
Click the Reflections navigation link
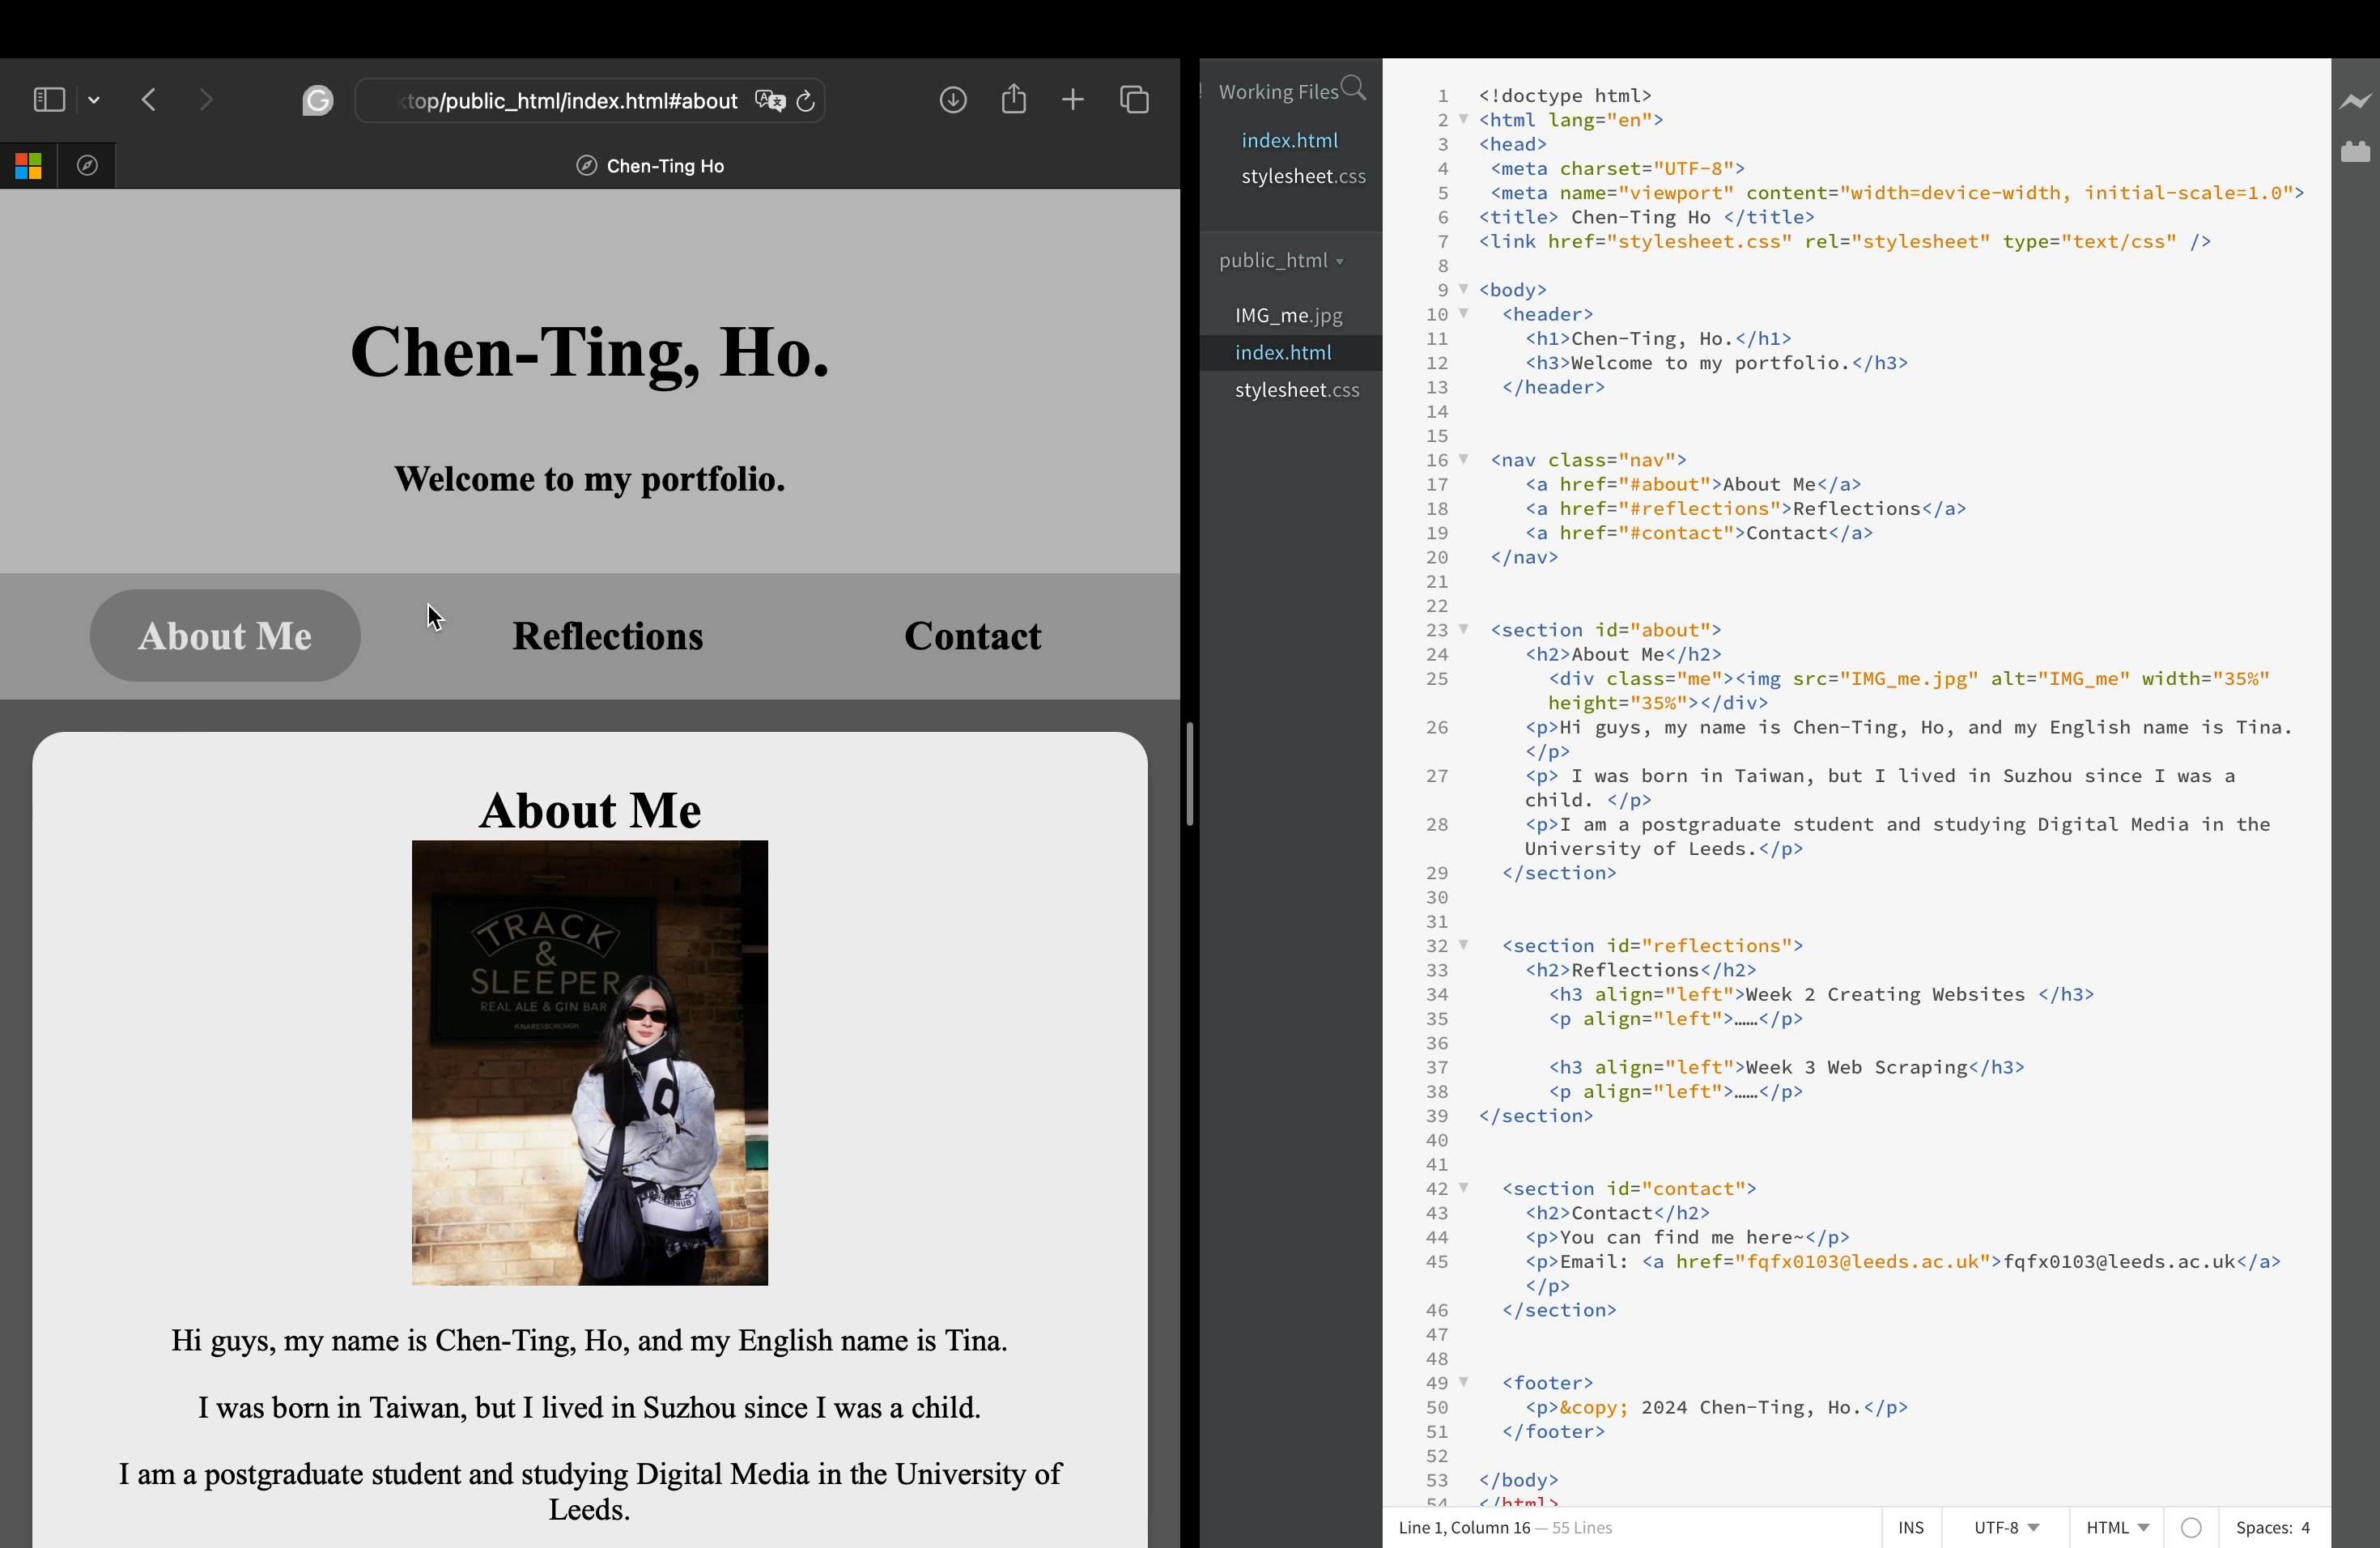(607, 636)
